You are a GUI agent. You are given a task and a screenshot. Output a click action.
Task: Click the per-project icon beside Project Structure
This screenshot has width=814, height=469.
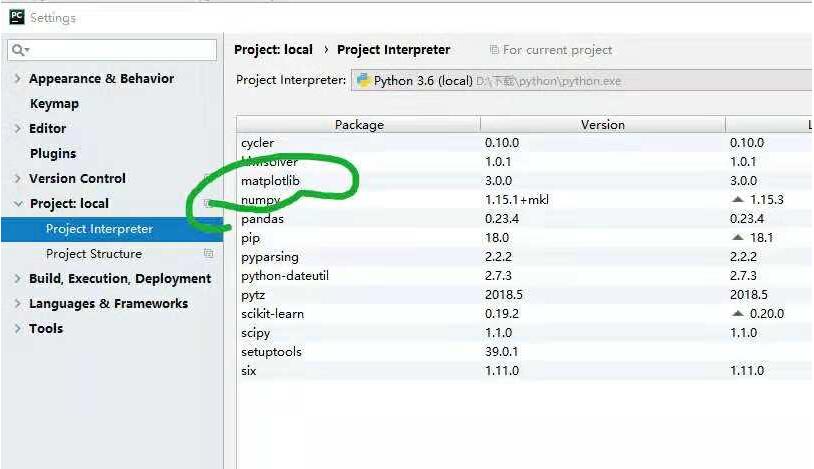[209, 254]
